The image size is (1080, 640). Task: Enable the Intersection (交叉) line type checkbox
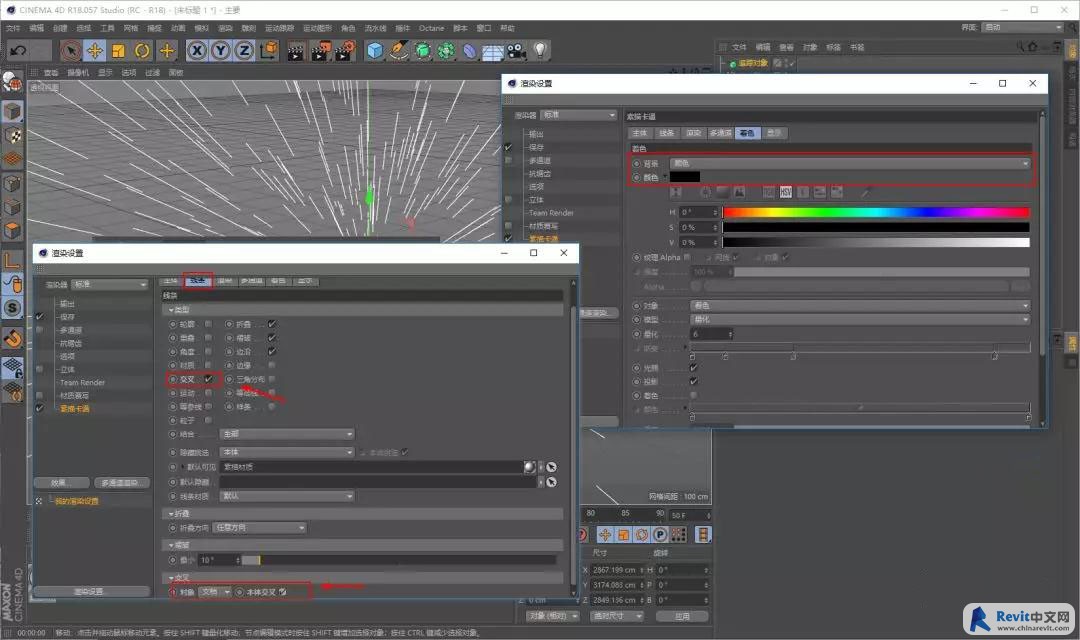[x=209, y=379]
